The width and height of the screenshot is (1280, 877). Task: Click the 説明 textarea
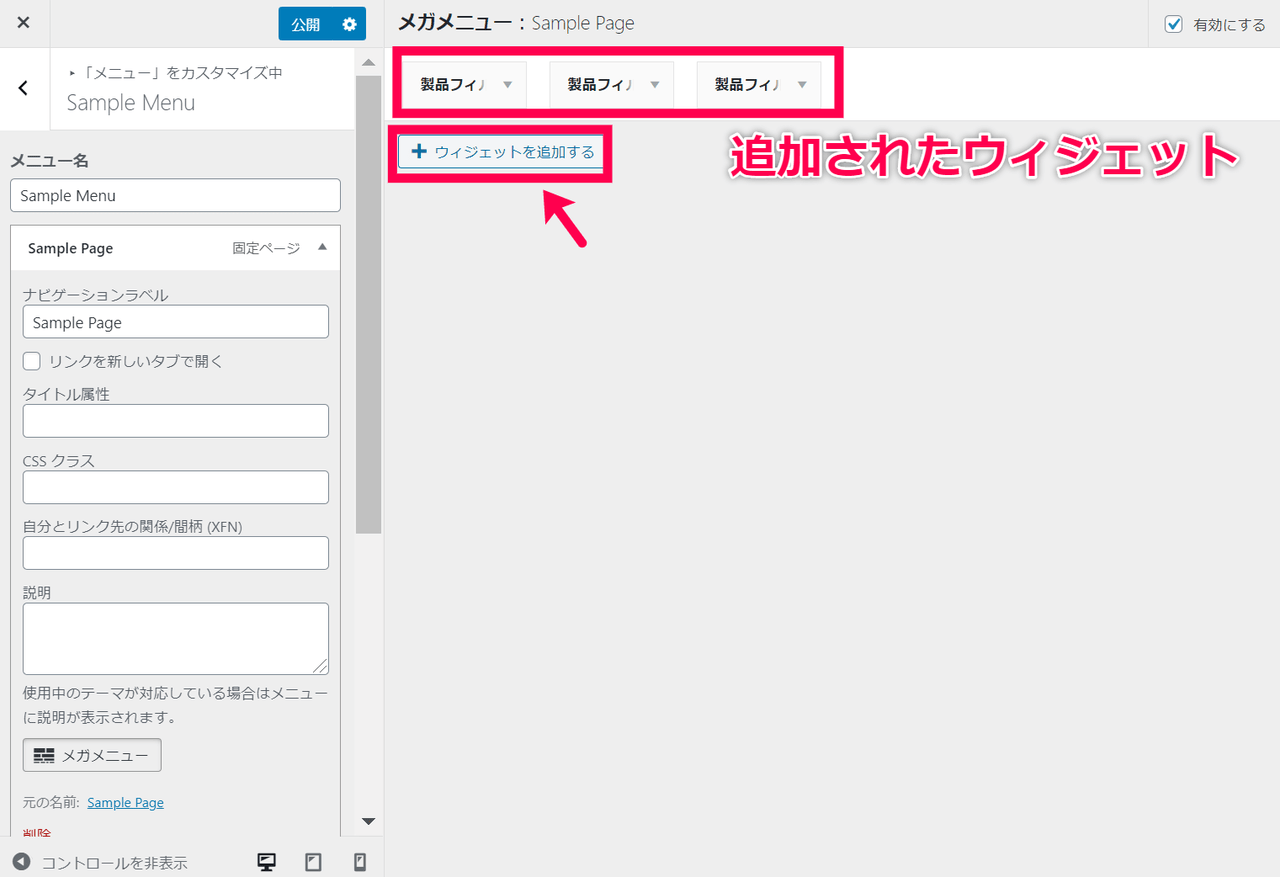click(175, 638)
